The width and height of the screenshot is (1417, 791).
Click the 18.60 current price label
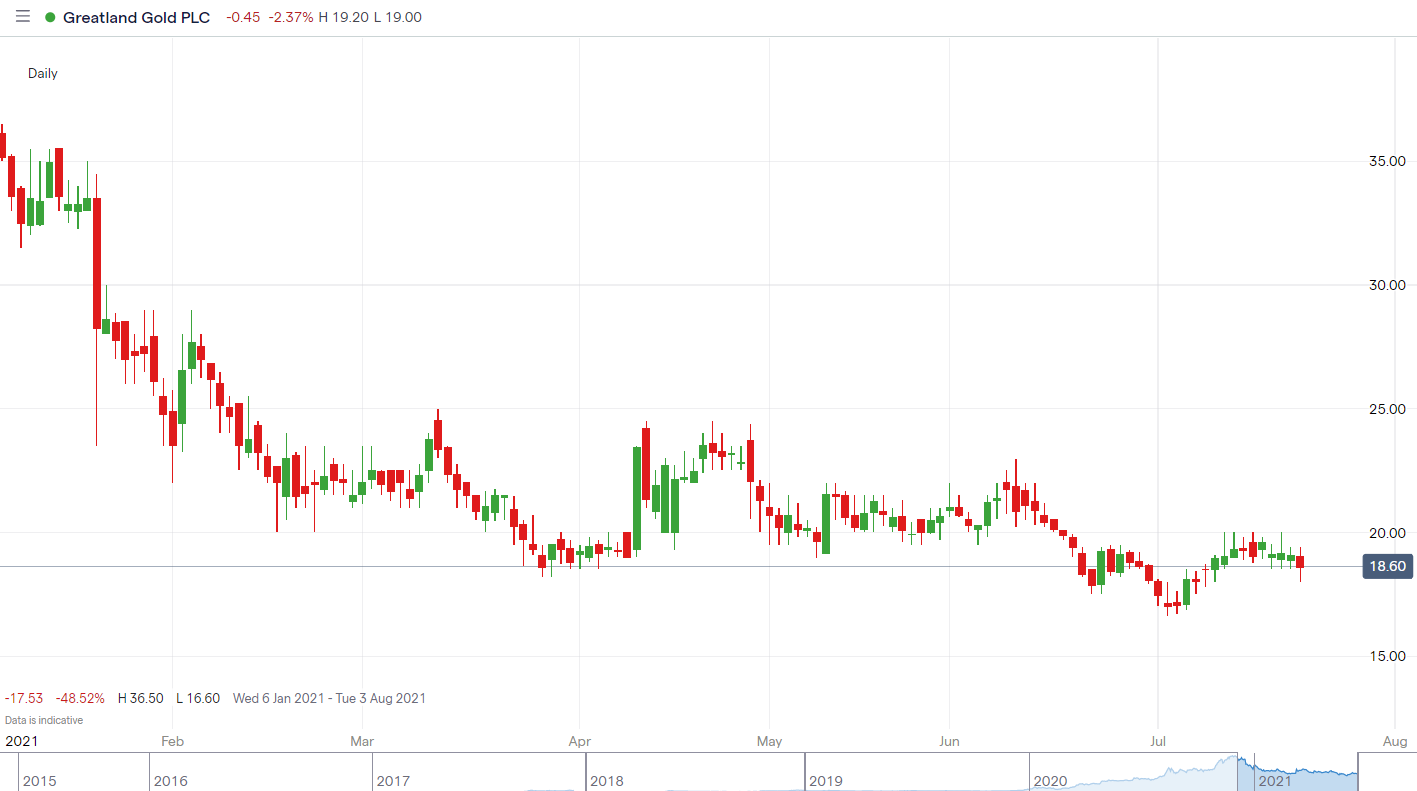tap(1387, 567)
